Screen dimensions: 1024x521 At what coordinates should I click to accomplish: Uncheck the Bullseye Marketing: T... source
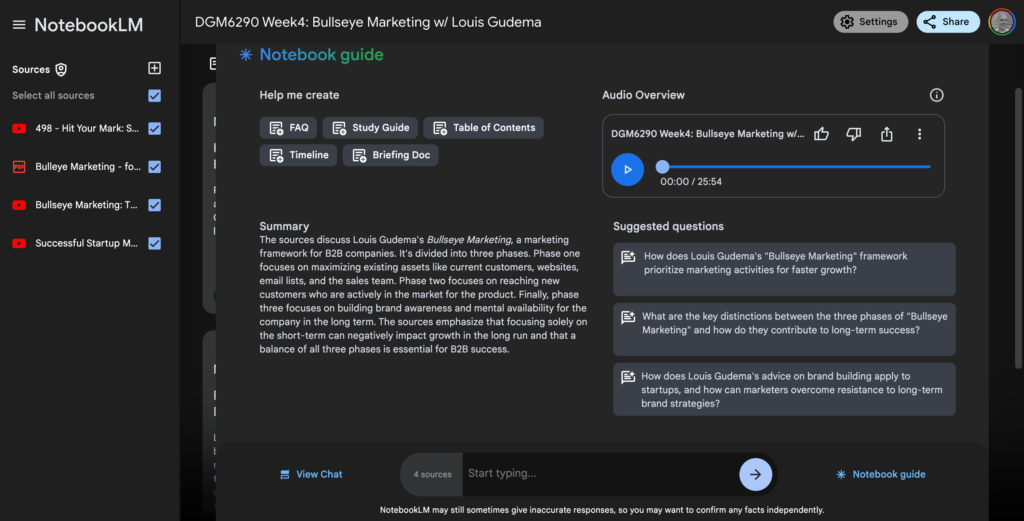pyautogui.click(x=155, y=205)
